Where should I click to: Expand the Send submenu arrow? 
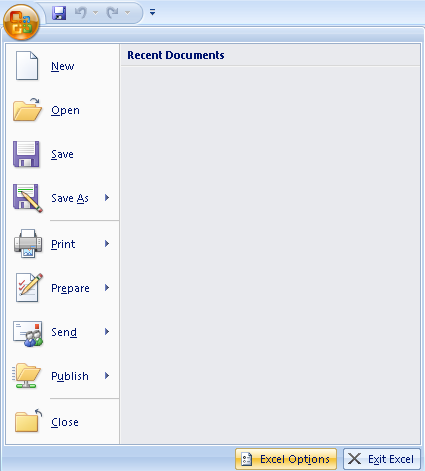[107, 331]
